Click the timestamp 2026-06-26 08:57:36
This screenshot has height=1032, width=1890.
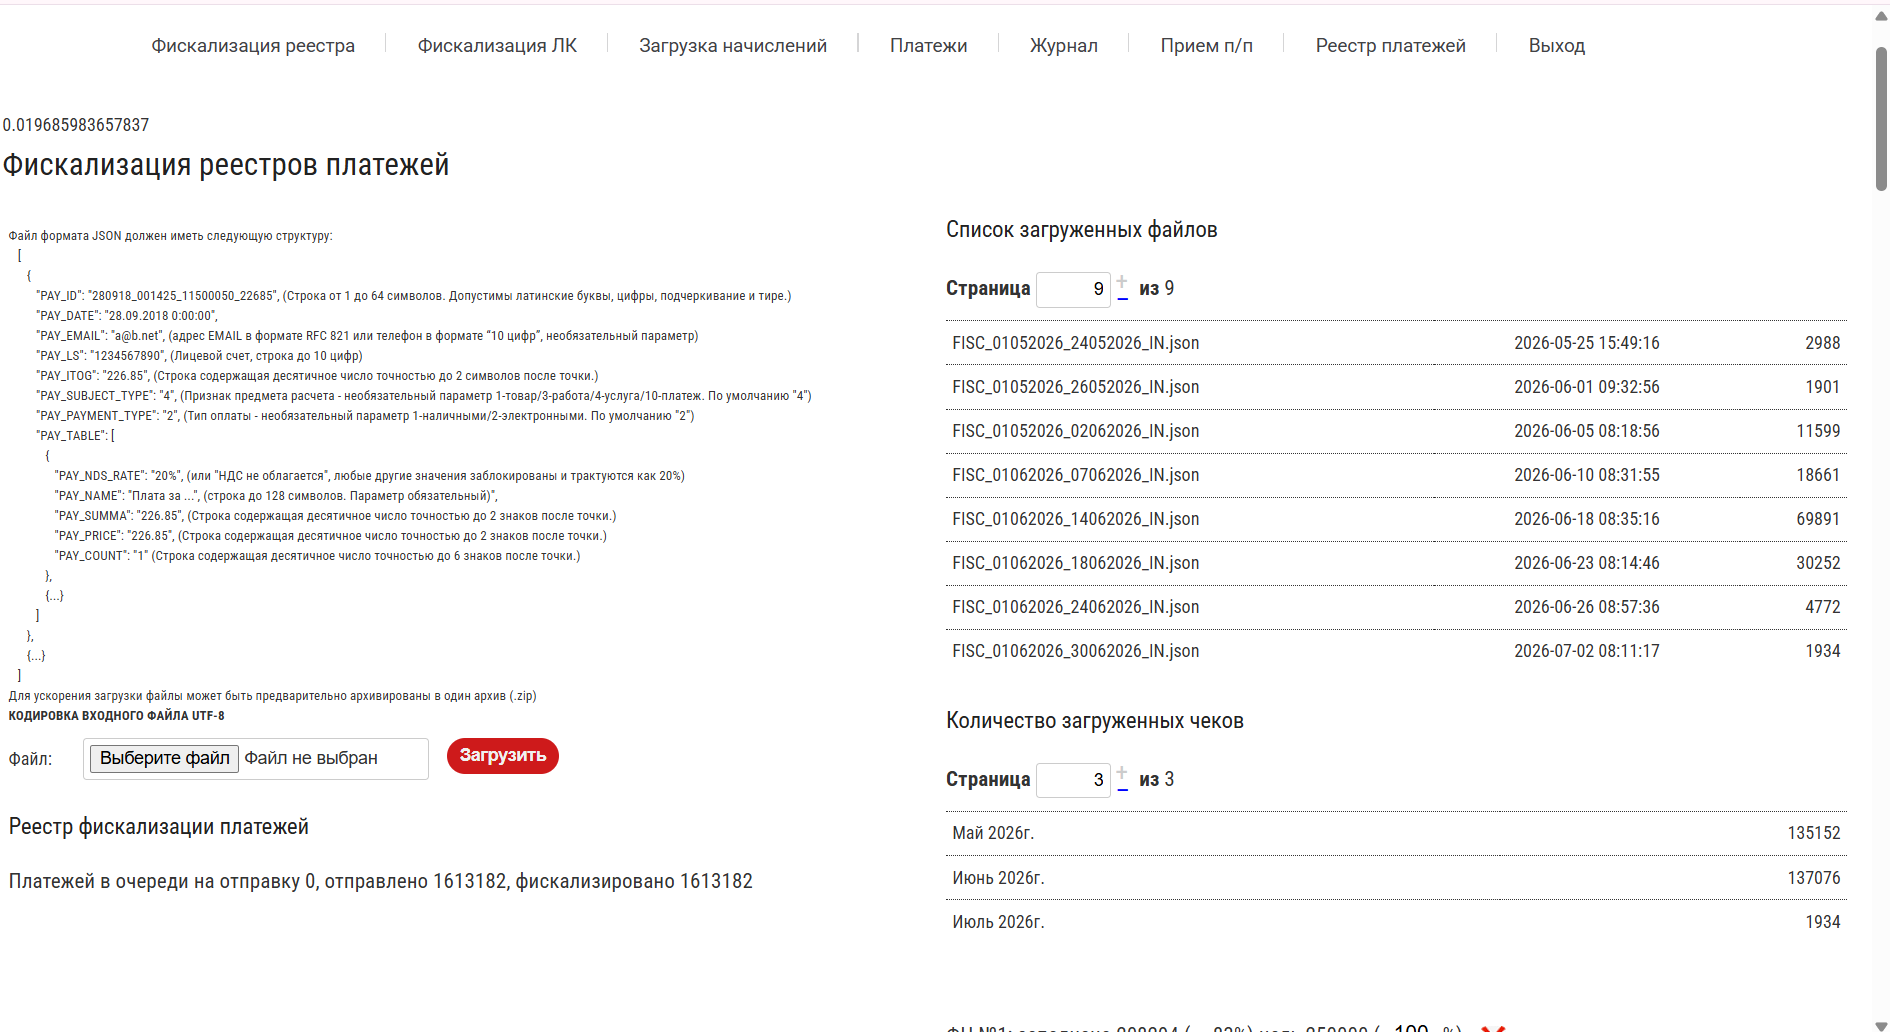[1587, 607]
